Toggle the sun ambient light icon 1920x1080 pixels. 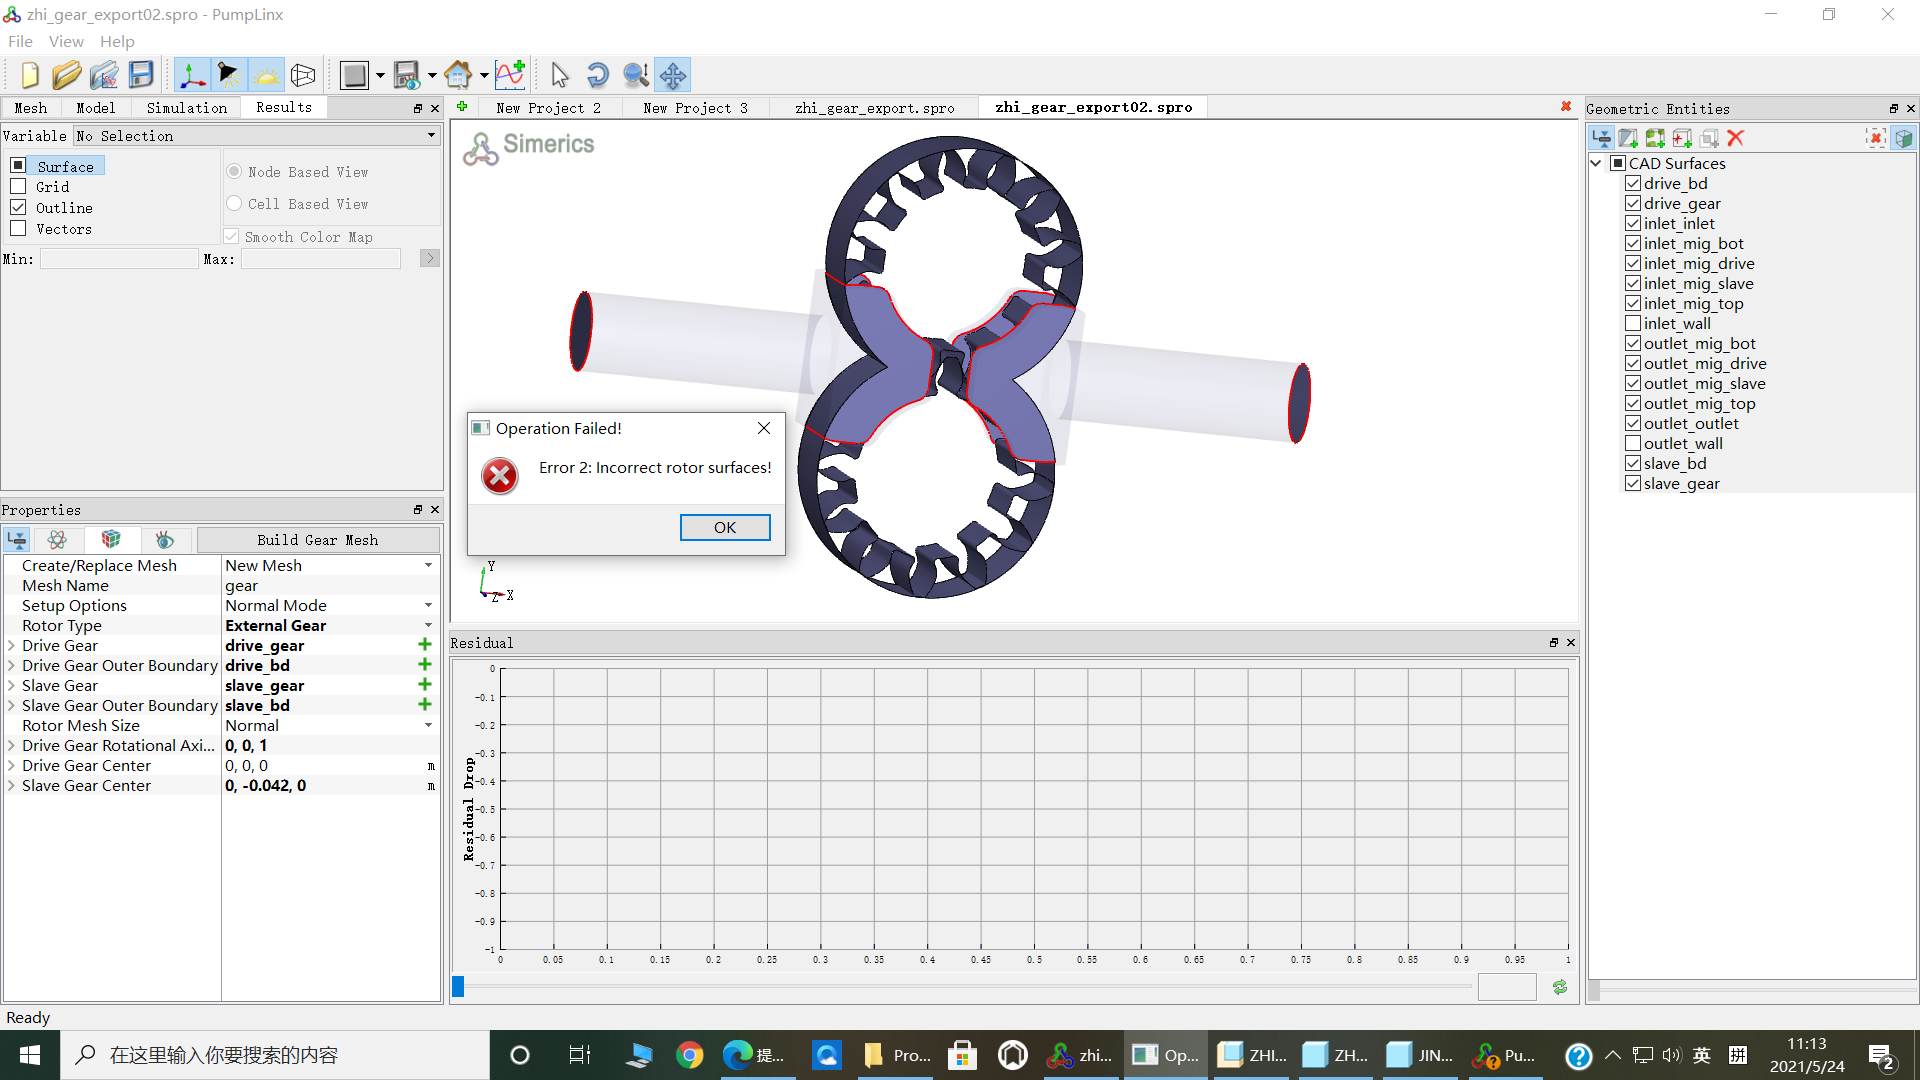(266, 75)
